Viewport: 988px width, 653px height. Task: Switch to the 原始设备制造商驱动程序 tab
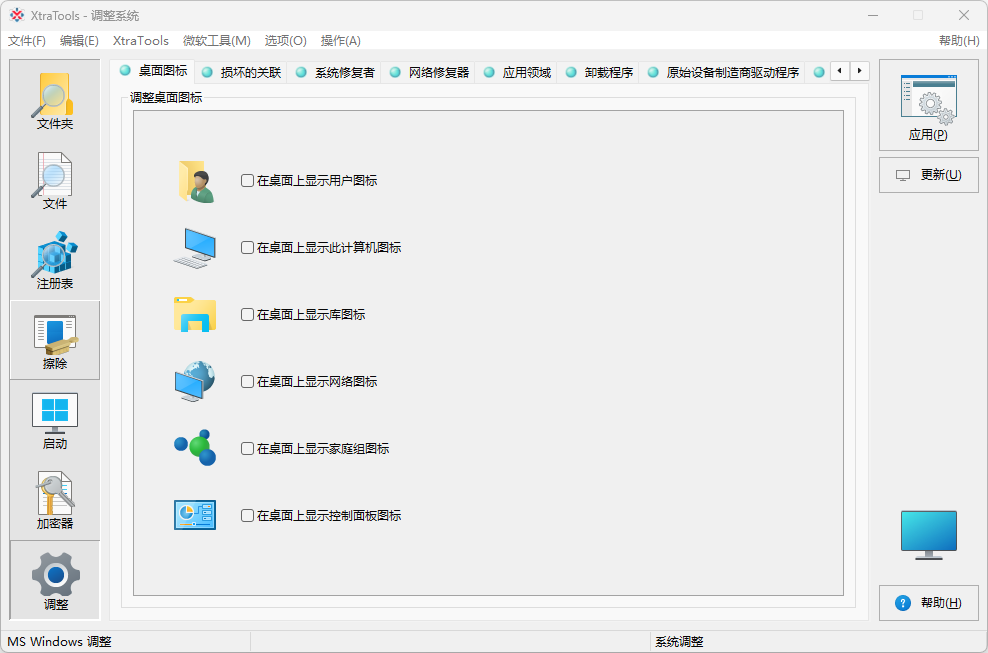[x=722, y=72]
